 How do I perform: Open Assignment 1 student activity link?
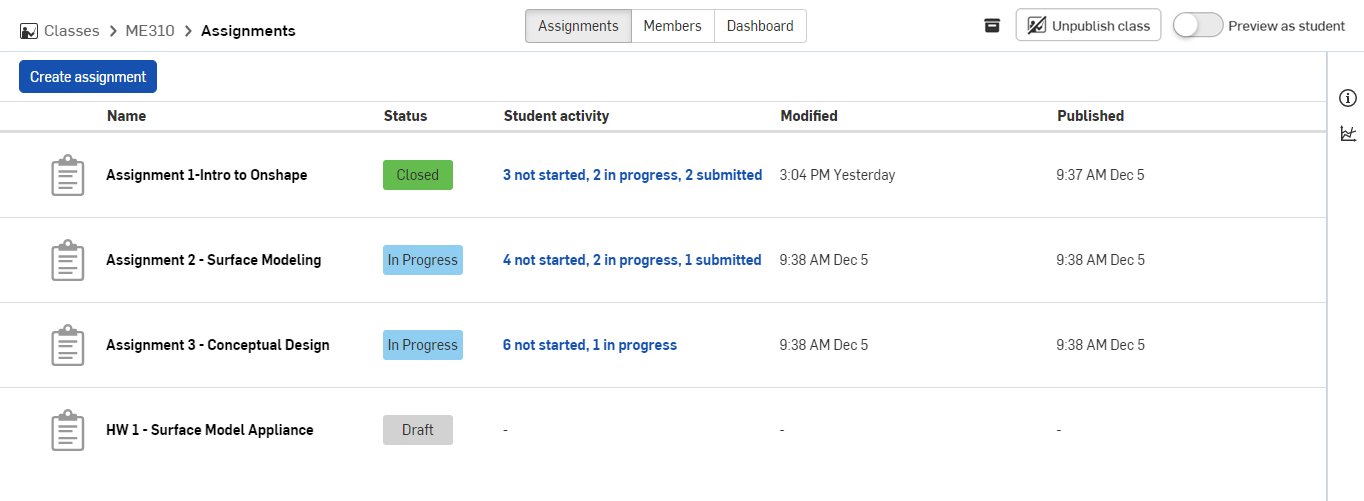click(x=632, y=175)
